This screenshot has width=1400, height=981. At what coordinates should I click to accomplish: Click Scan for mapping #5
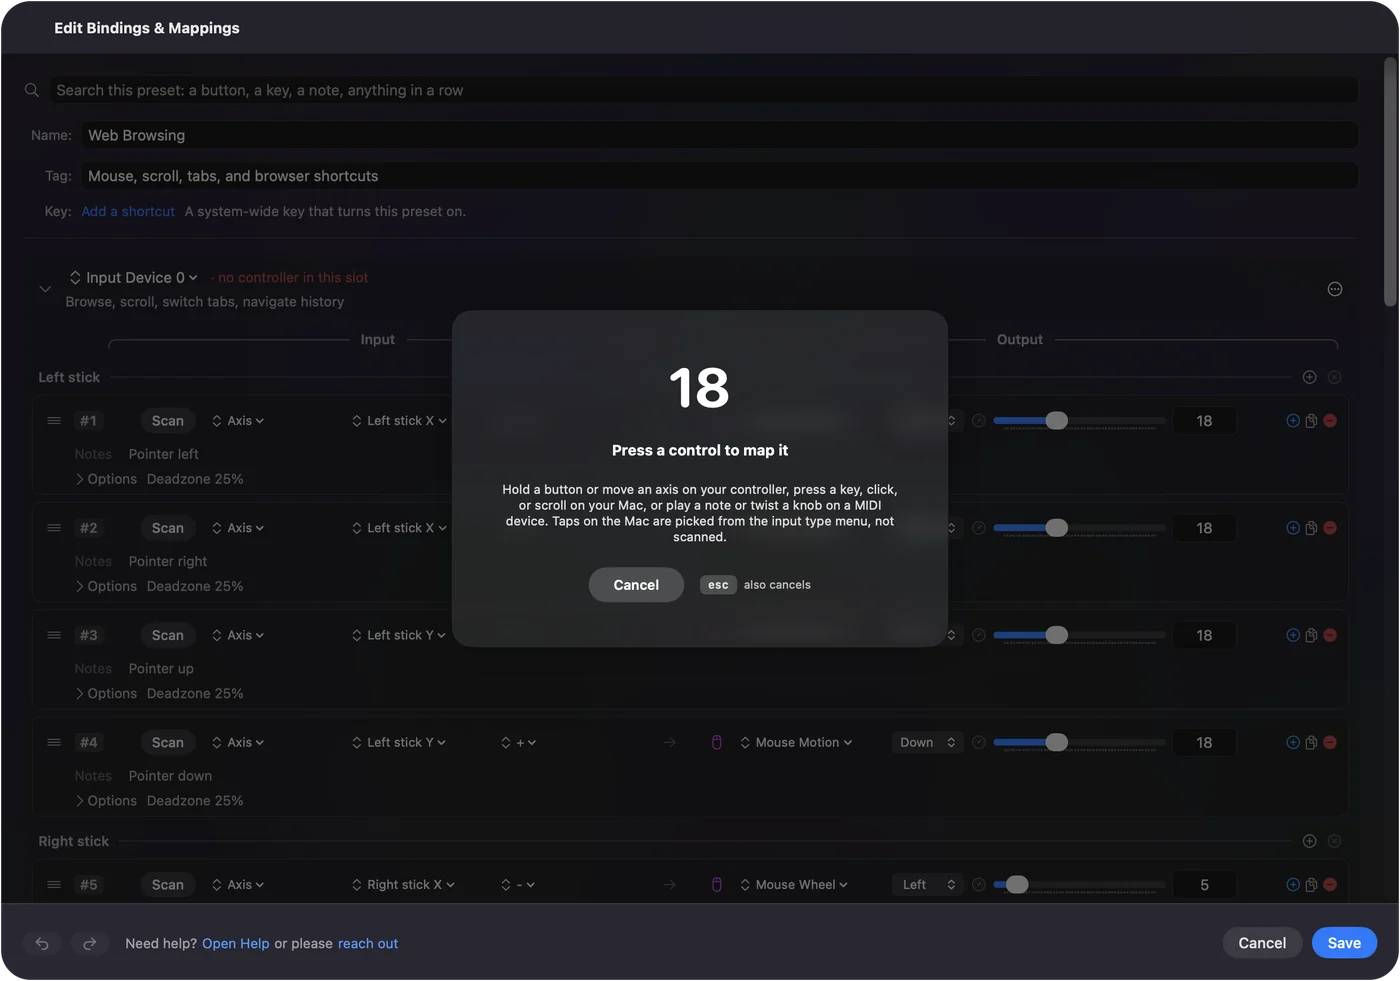click(168, 885)
